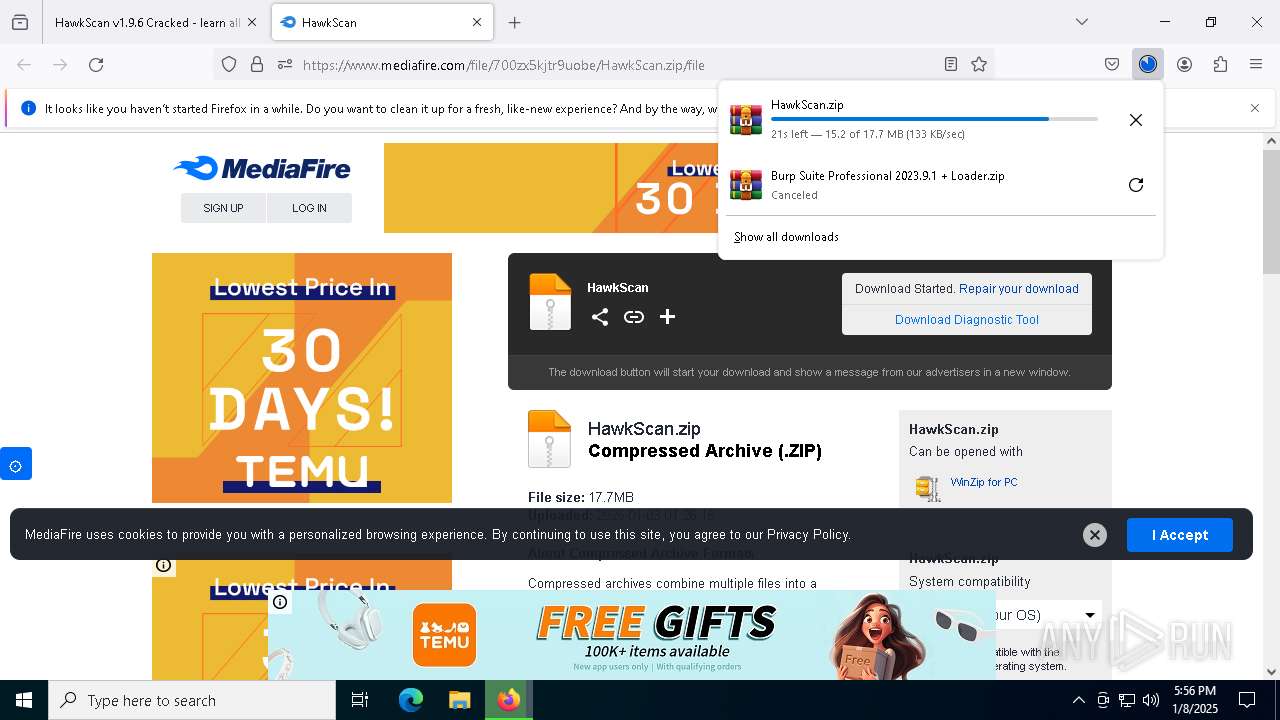Viewport: 1280px width, 720px height.
Task: Open Task View on the taskbar
Action: tap(360, 700)
